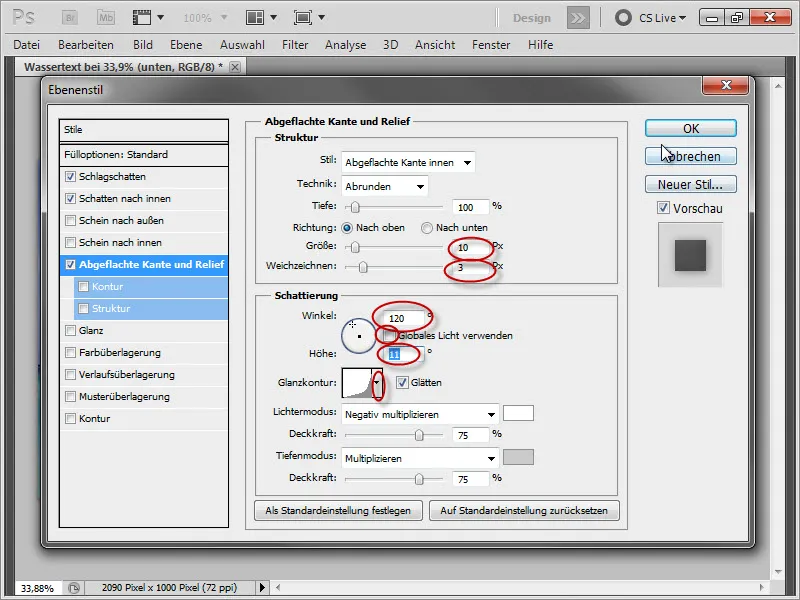Image resolution: width=800 pixels, height=600 pixels.
Task: Click the status bar document info icon
Action: (74, 588)
